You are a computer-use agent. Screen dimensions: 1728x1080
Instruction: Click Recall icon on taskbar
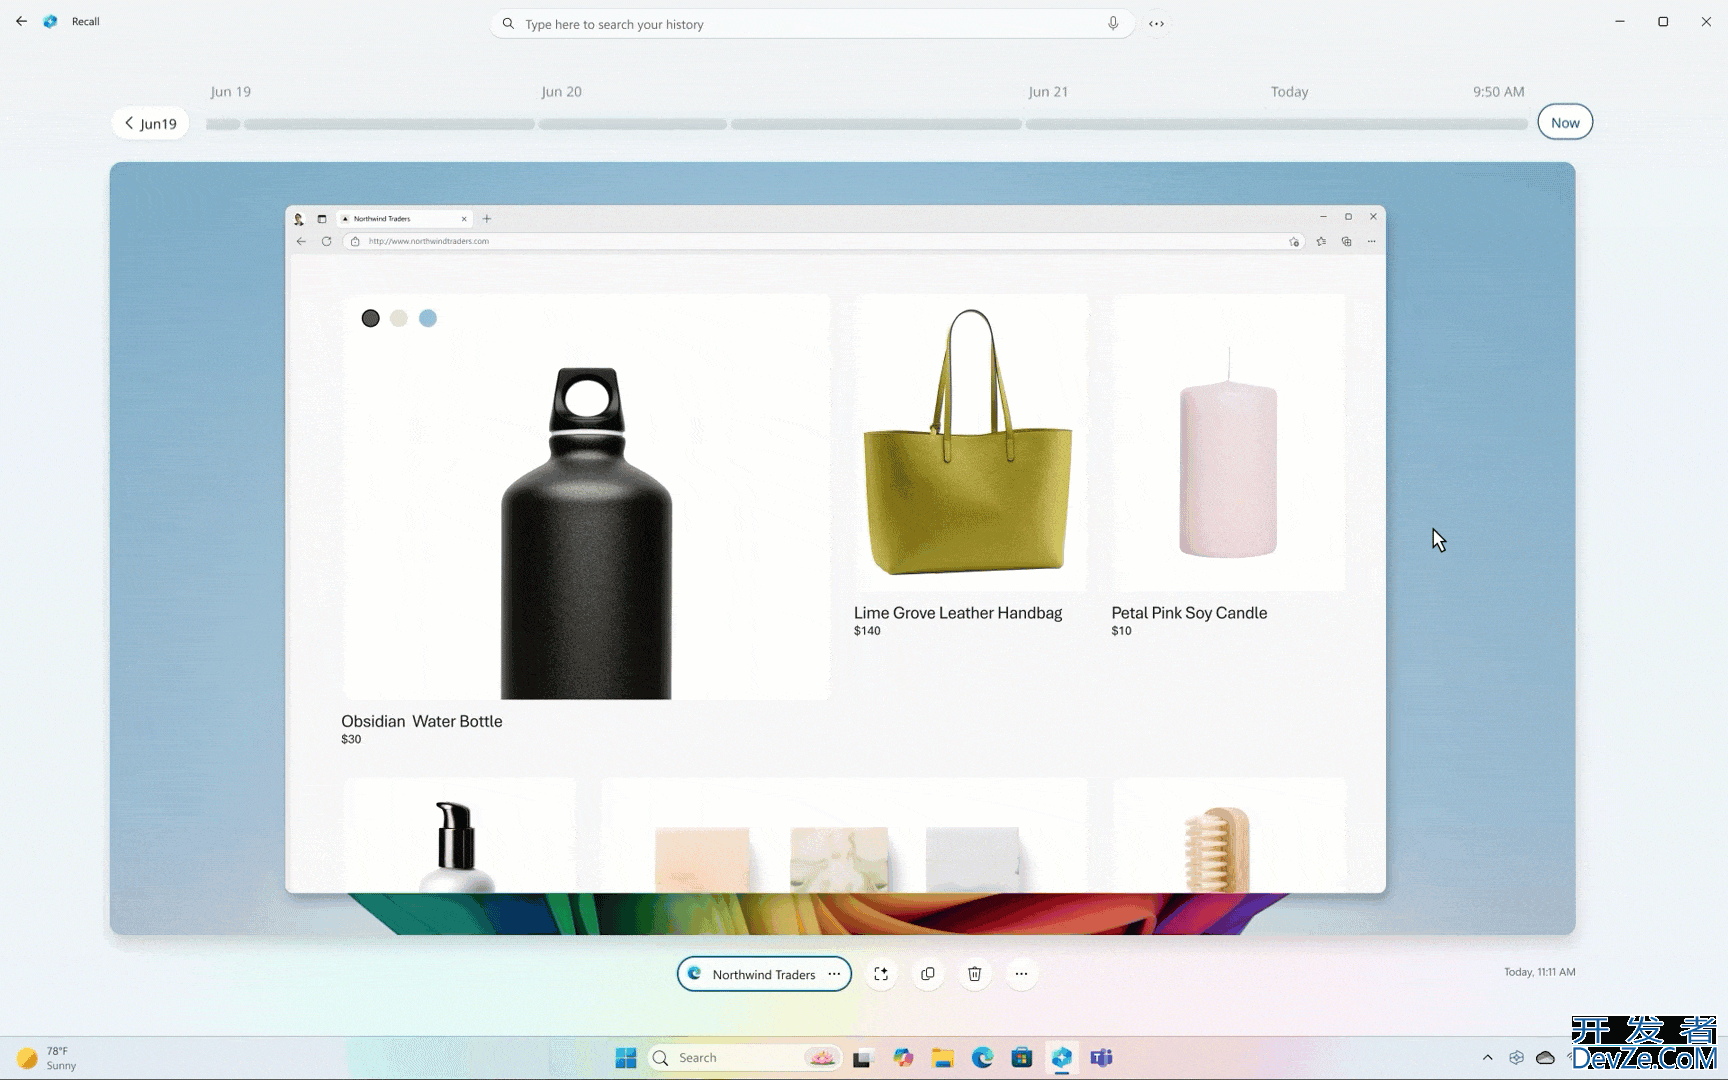click(x=1061, y=1058)
